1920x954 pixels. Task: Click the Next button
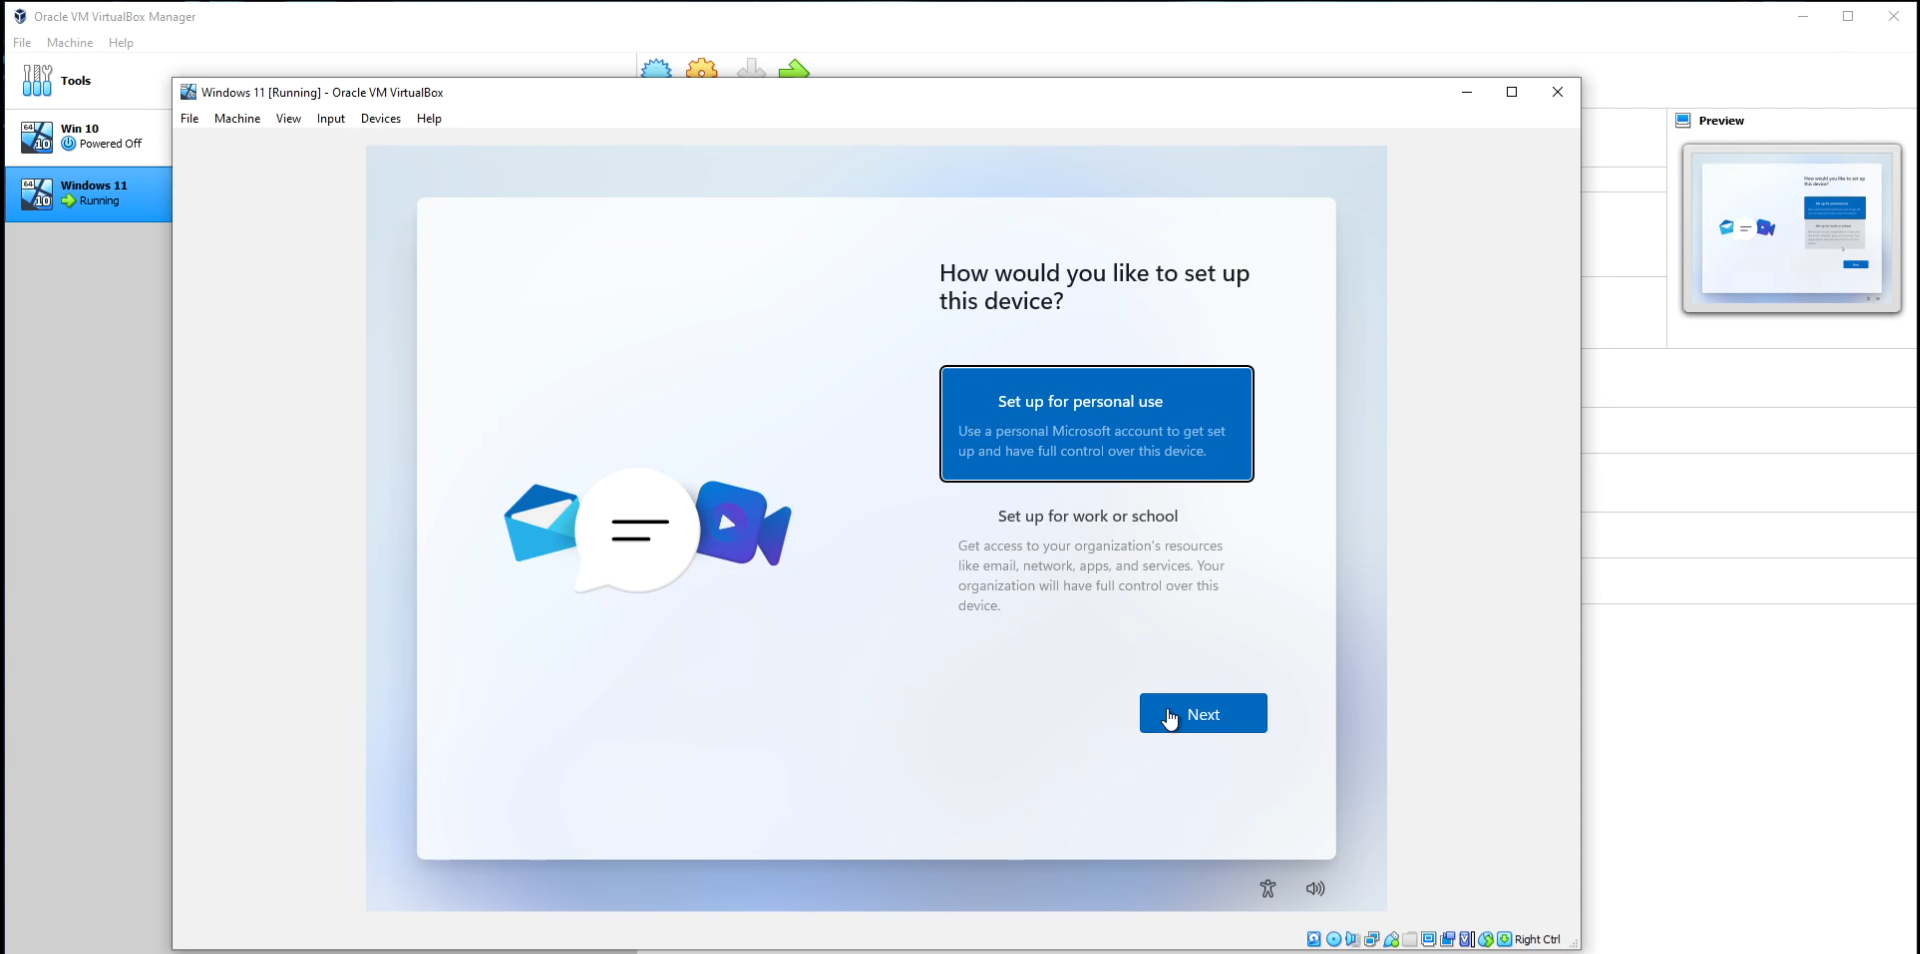click(x=1203, y=713)
